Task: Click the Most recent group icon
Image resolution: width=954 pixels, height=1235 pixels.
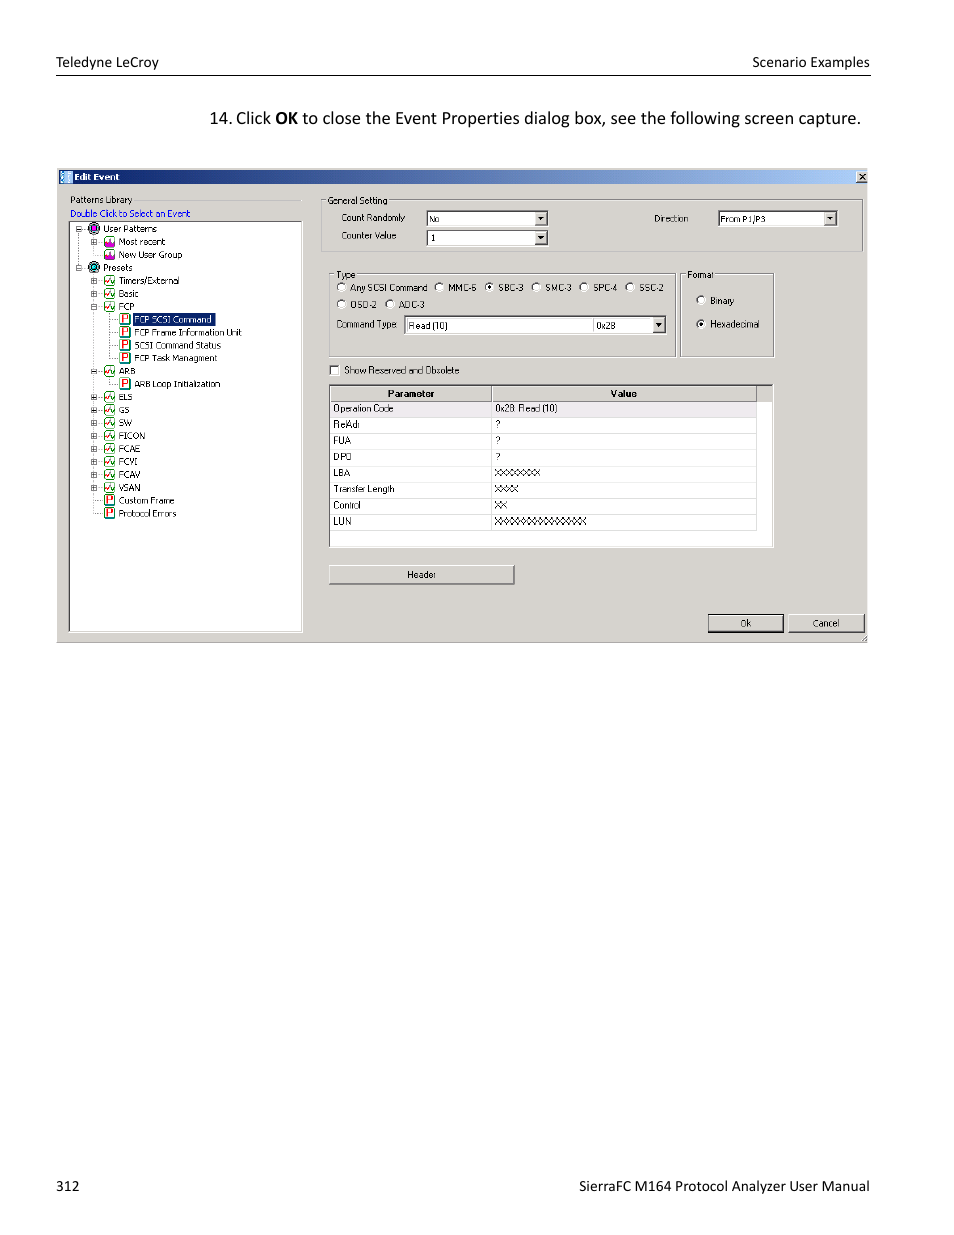Action: 110,242
